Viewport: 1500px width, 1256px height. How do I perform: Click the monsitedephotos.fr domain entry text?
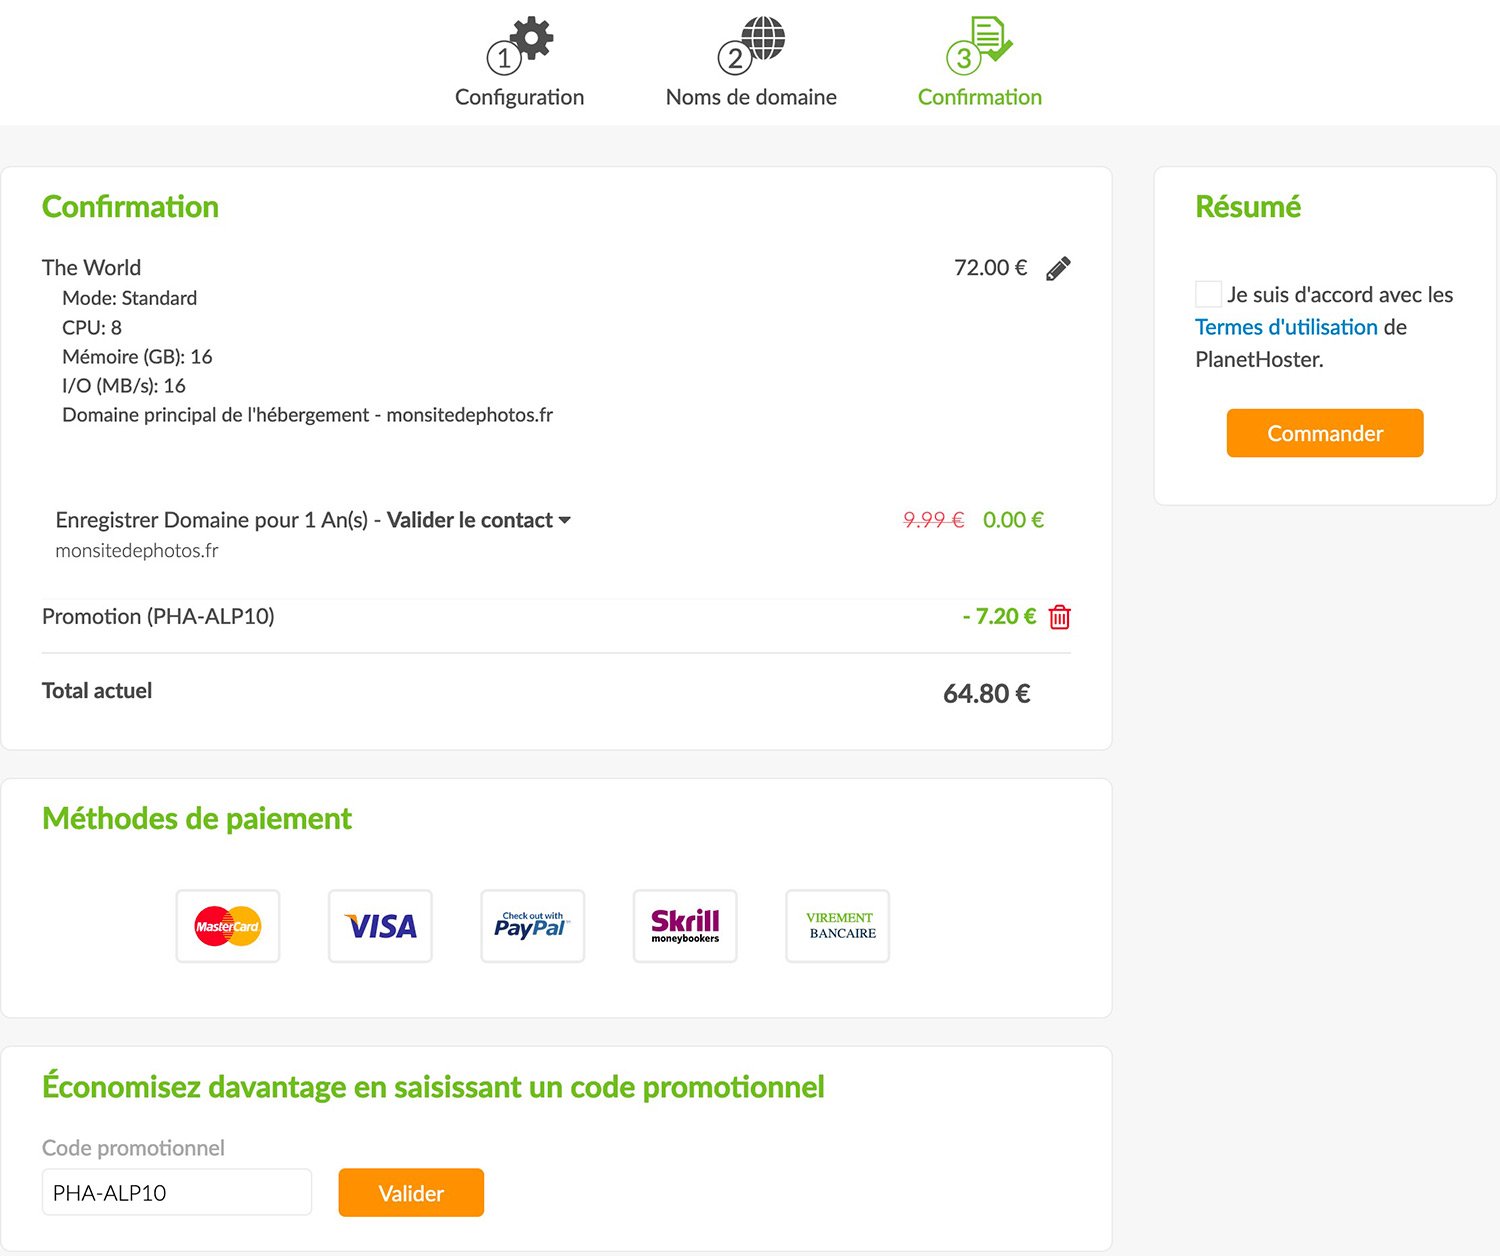coord(137,551)
